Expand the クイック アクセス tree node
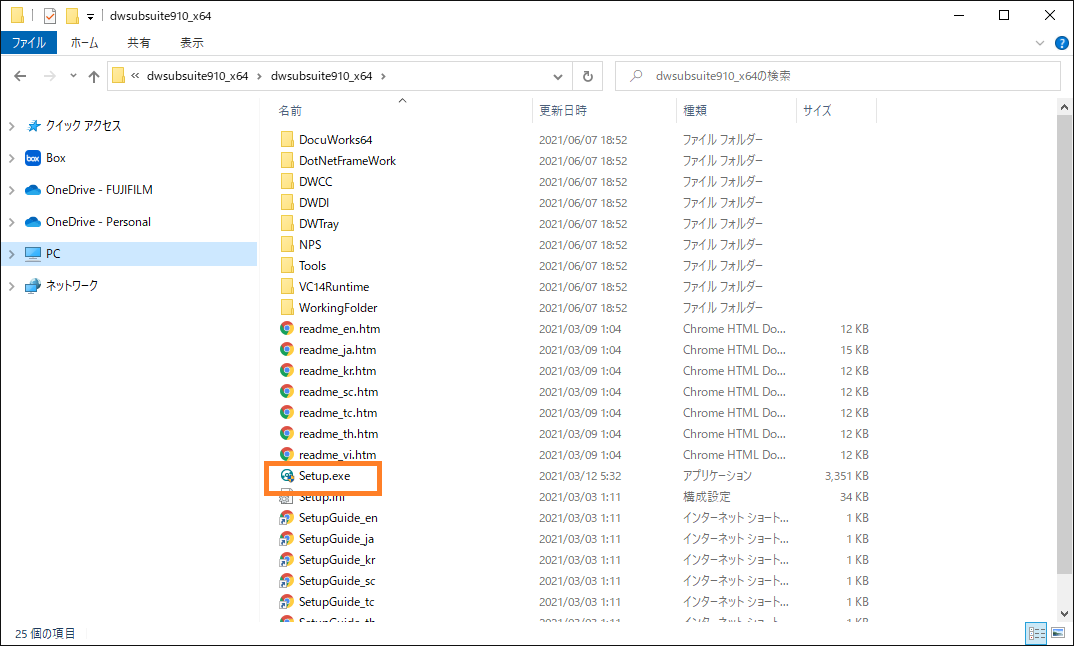This screenshot has width=1074, height=646. tap(12, 126)
